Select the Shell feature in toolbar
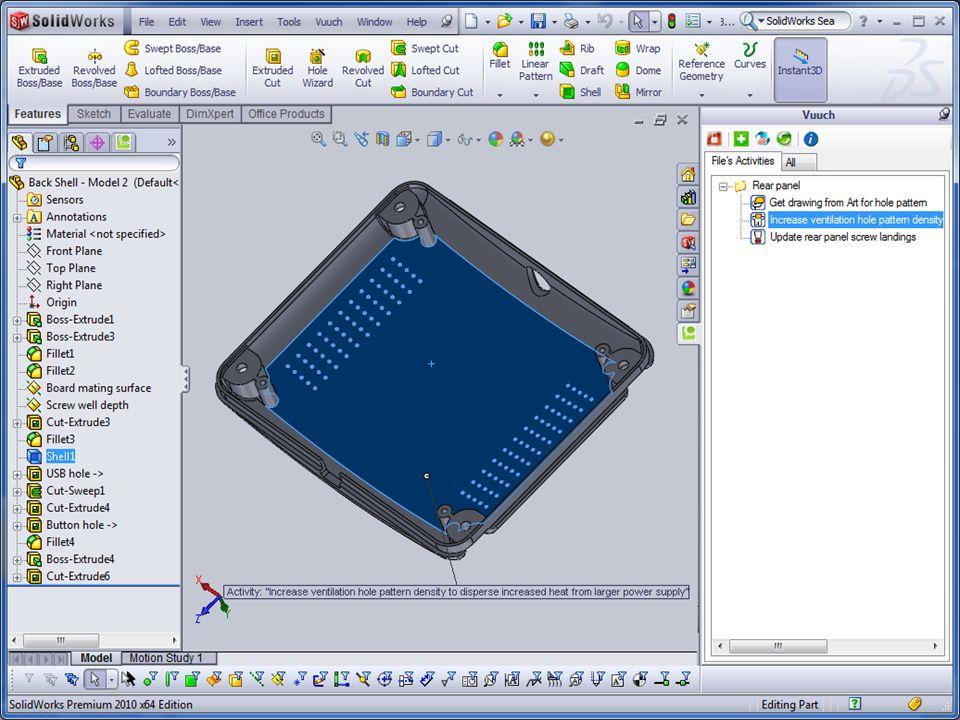960x720 pixels. pyautogui.click(x=580, y=92)
